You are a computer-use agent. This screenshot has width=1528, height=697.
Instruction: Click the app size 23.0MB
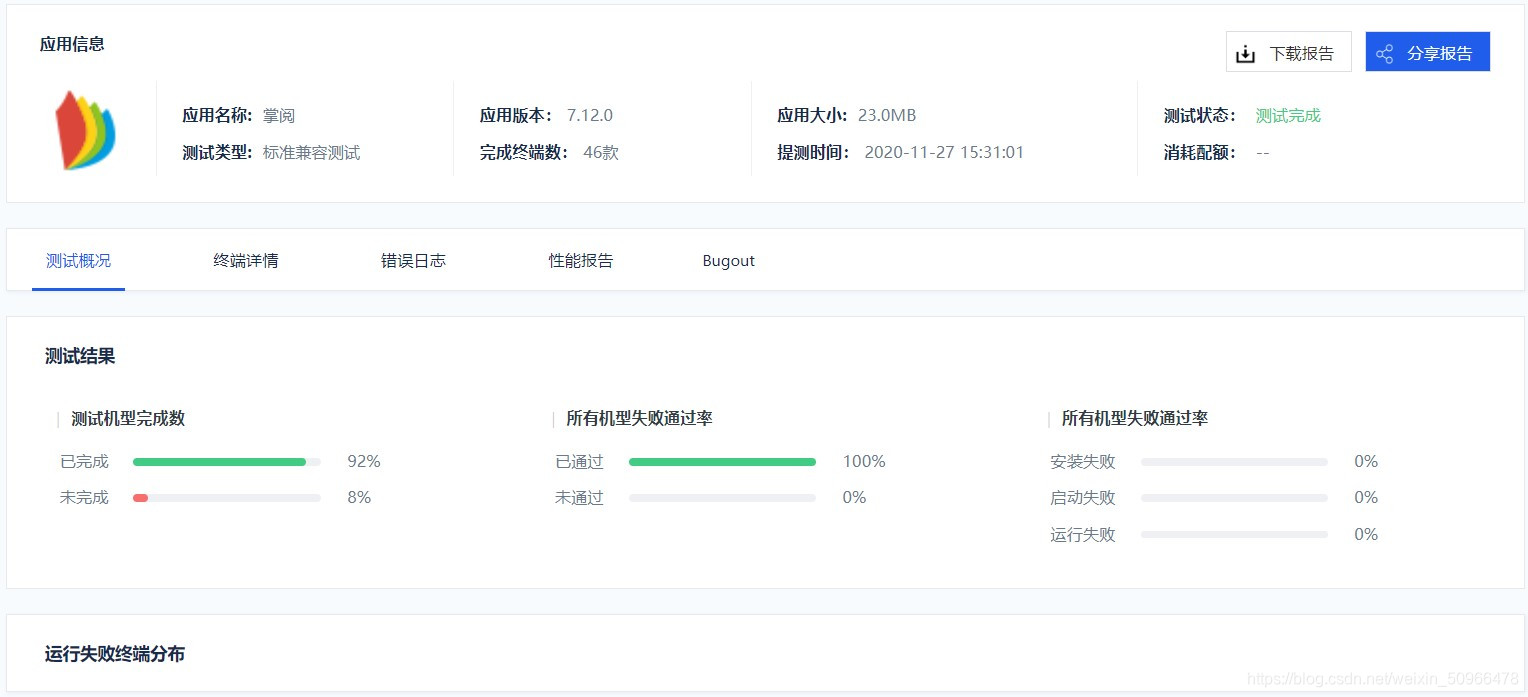click(x=887, y=116)
